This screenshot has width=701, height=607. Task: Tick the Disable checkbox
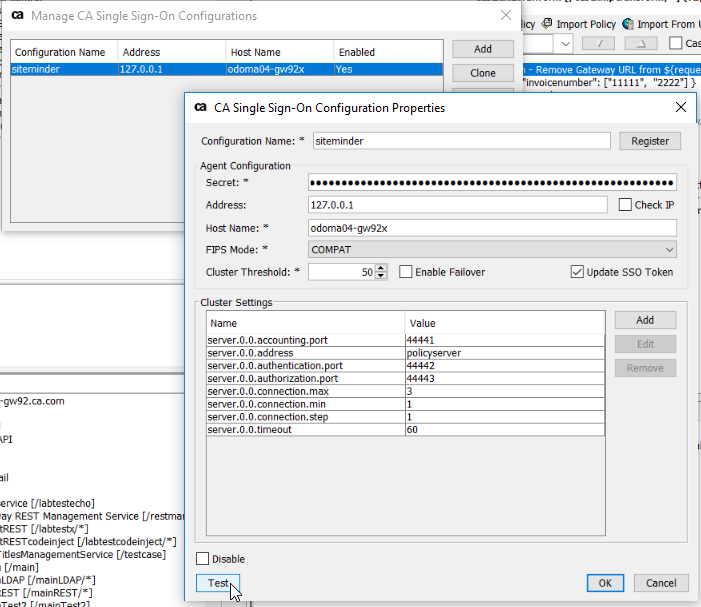(x=203, y=559)
